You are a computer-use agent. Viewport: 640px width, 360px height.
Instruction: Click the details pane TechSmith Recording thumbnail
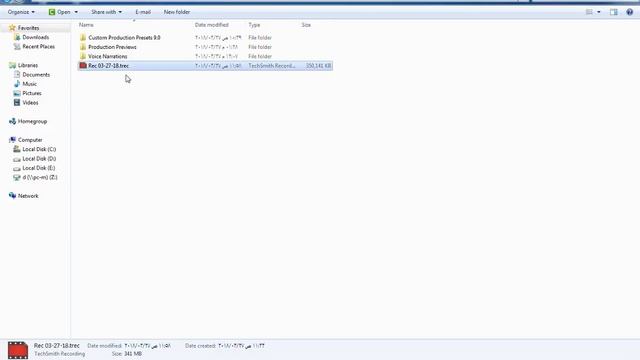pos(18,350)
